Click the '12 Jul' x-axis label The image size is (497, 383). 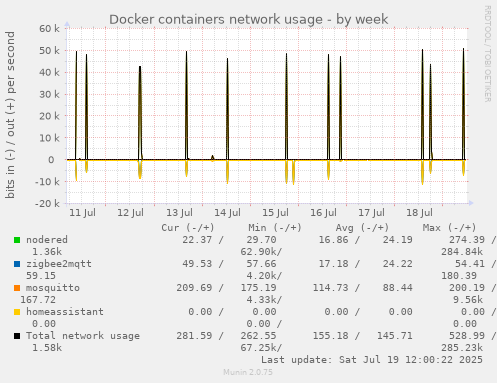click(x=130, y=213)
